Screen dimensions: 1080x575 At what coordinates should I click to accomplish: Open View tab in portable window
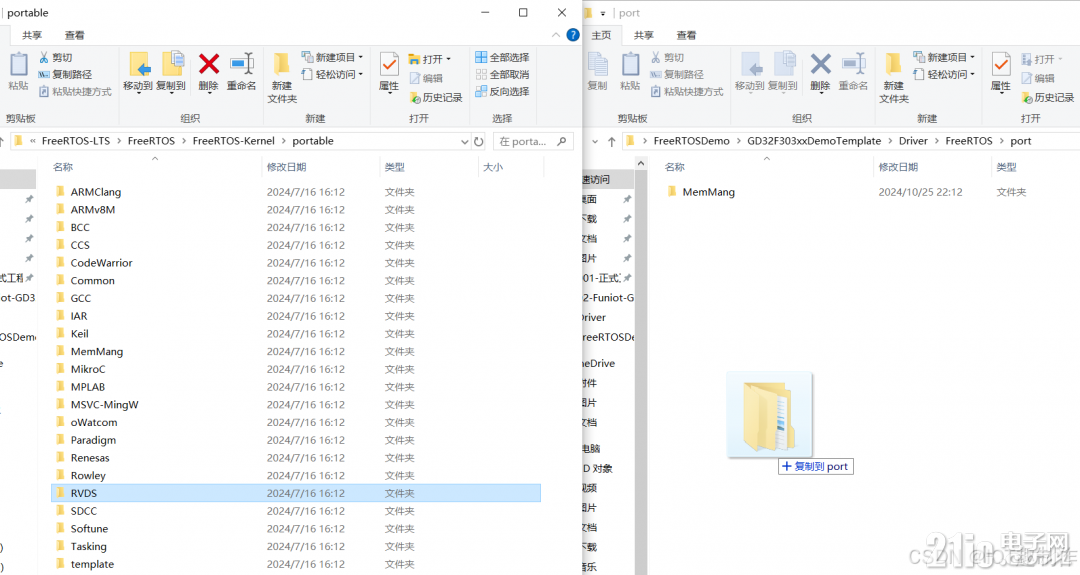point(74,35)
